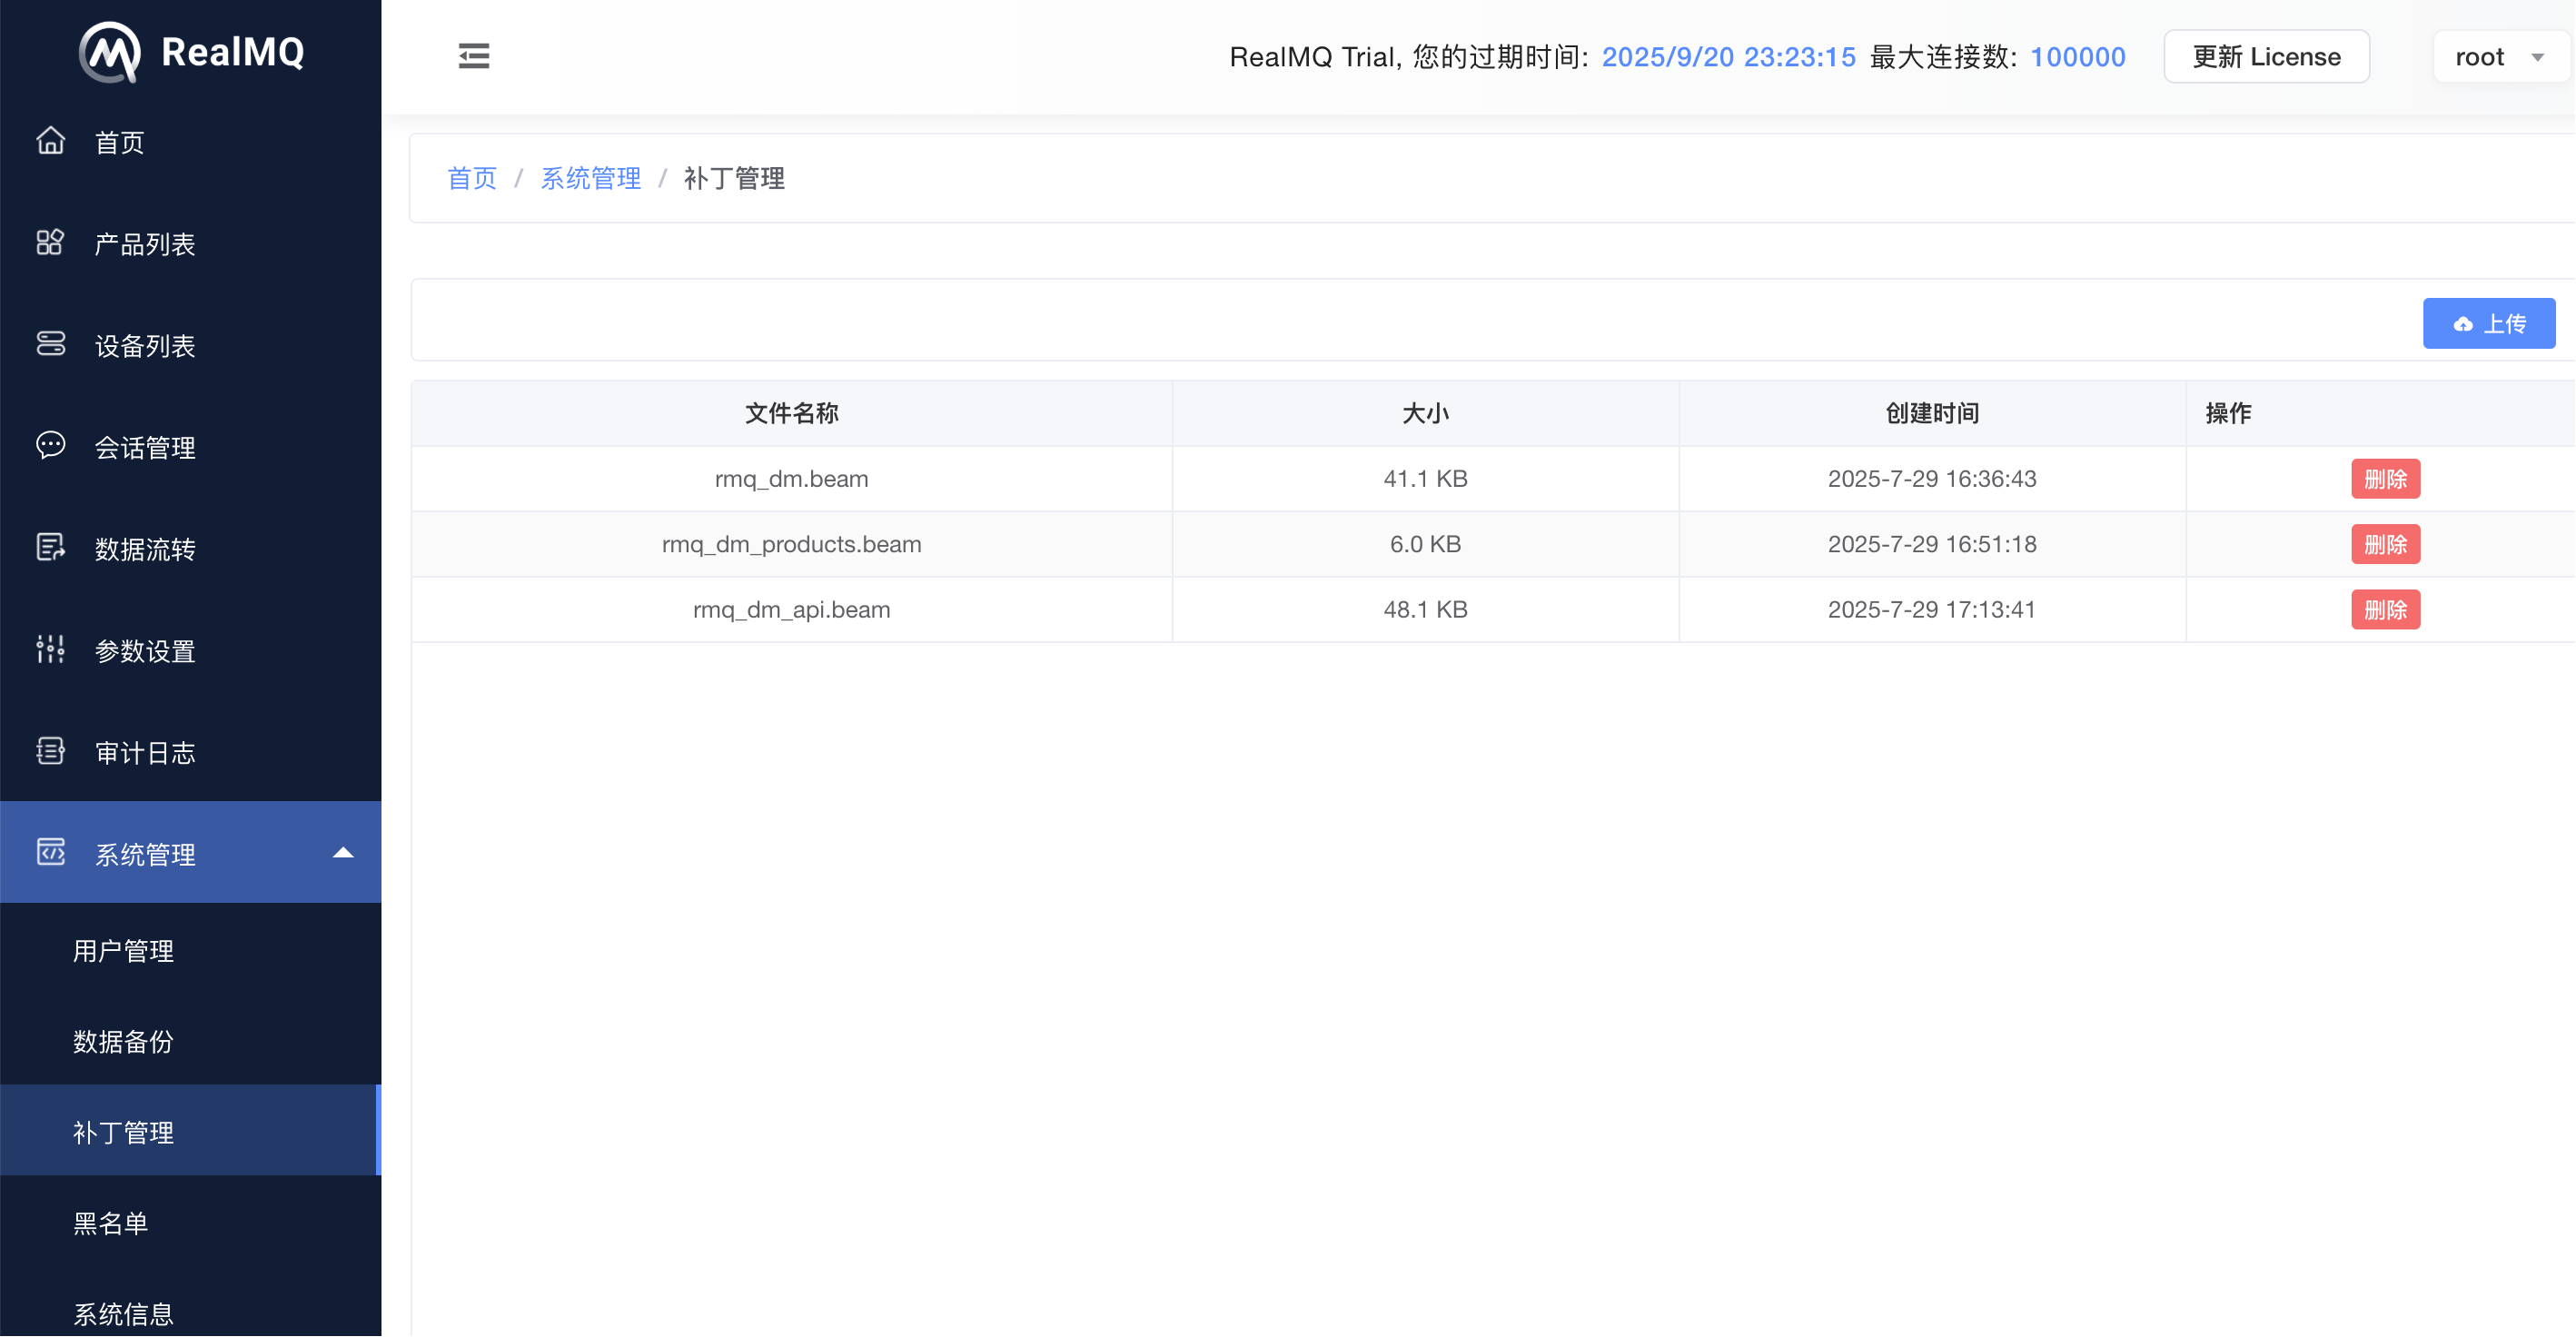Click the 2025-7-29 17:13:41 timestamp
This screenshot has height=1337, width=2576.
(x=1932, y=610)
